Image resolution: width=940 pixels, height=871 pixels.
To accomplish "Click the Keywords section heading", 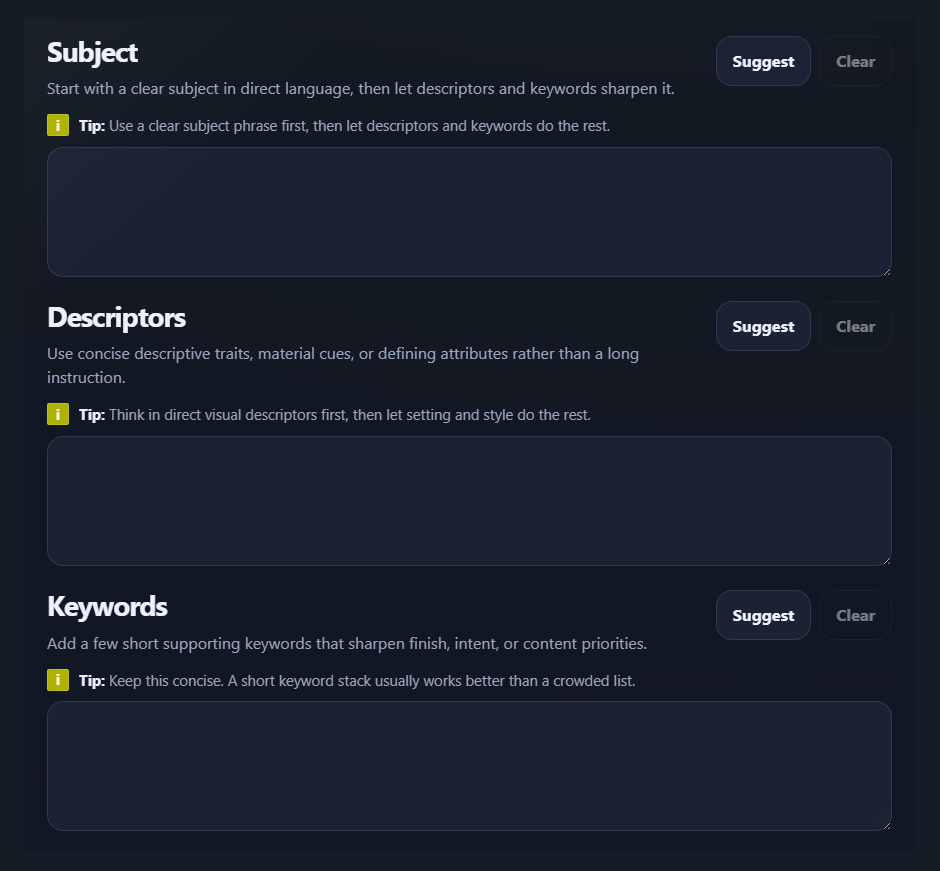I will (x=108, y=607).
